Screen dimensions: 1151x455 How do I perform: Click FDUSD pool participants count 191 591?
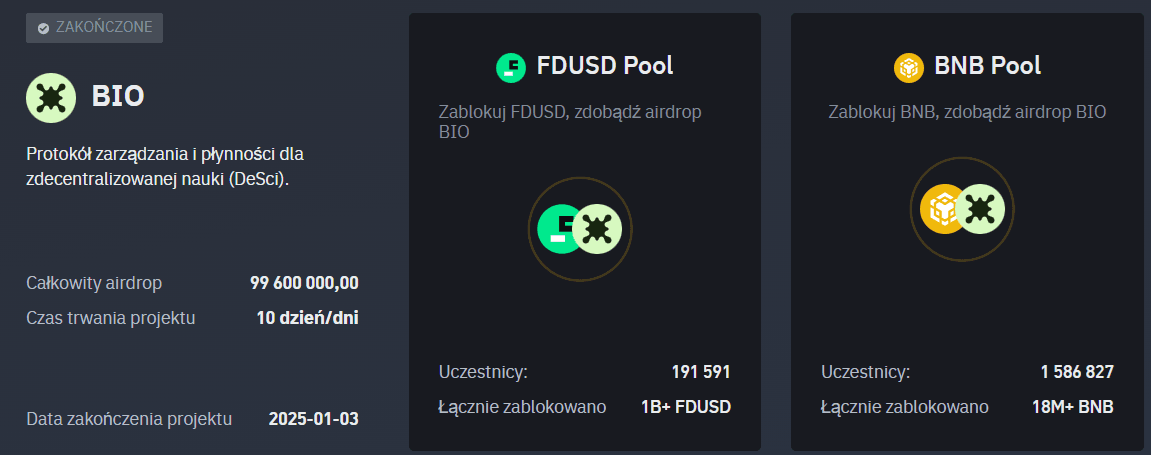tap(701, 372)
